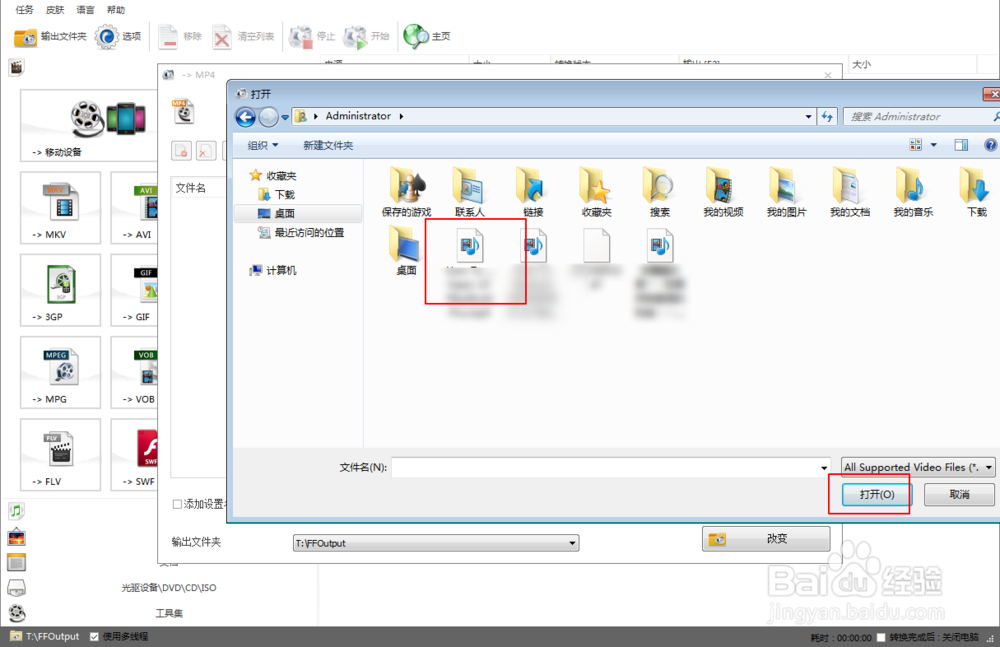Click the change view icon

[x=915, y=145]
